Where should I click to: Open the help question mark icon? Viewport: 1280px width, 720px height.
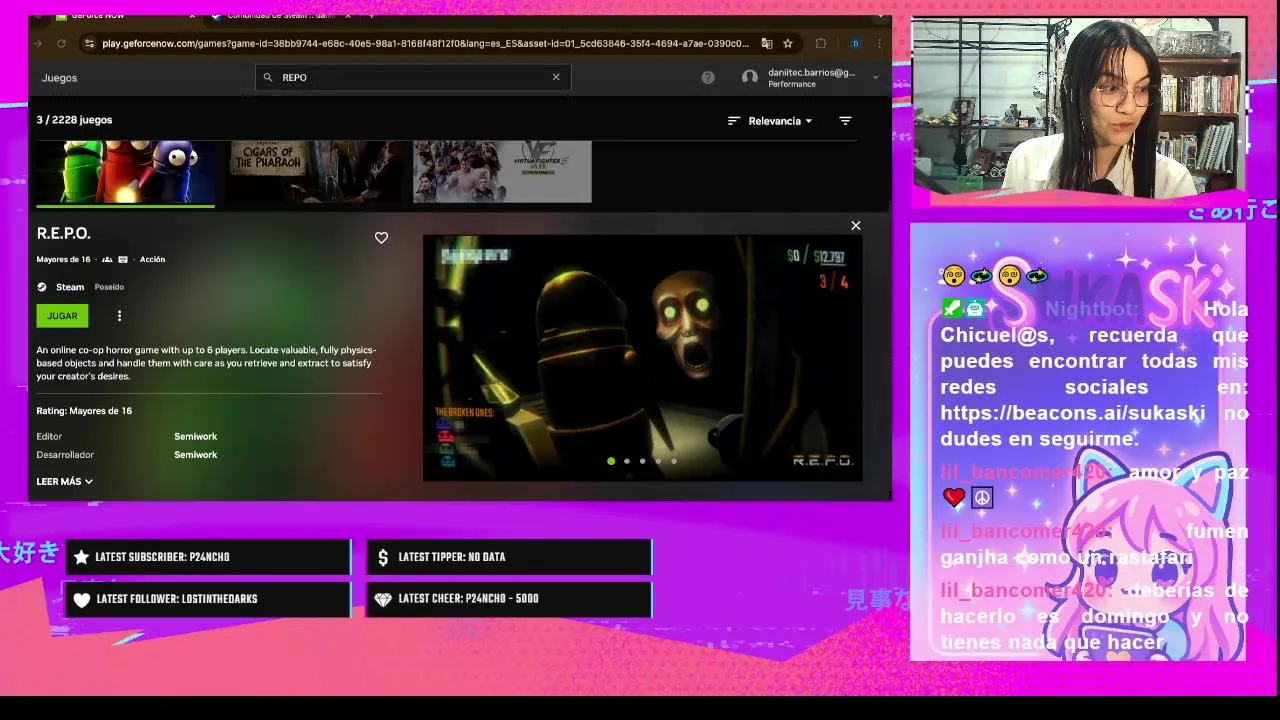[708, 77]
